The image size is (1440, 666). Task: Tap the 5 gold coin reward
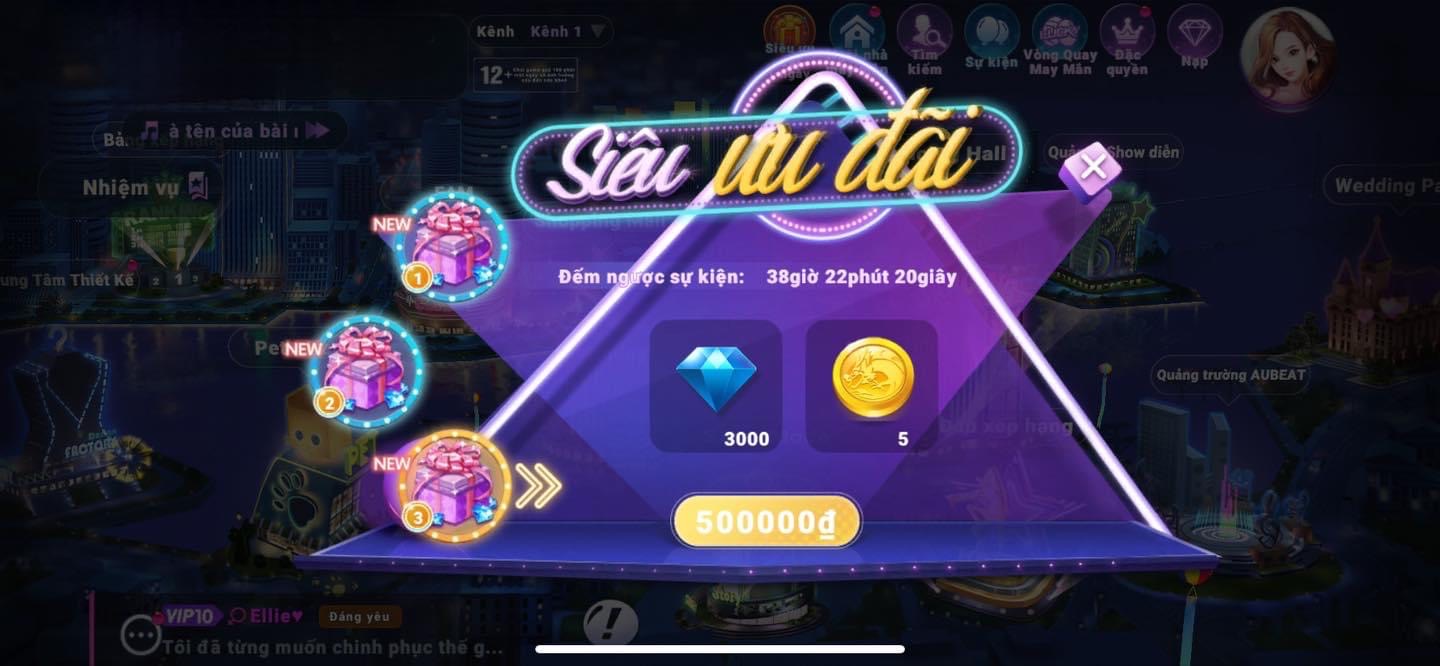coord(872,386)
